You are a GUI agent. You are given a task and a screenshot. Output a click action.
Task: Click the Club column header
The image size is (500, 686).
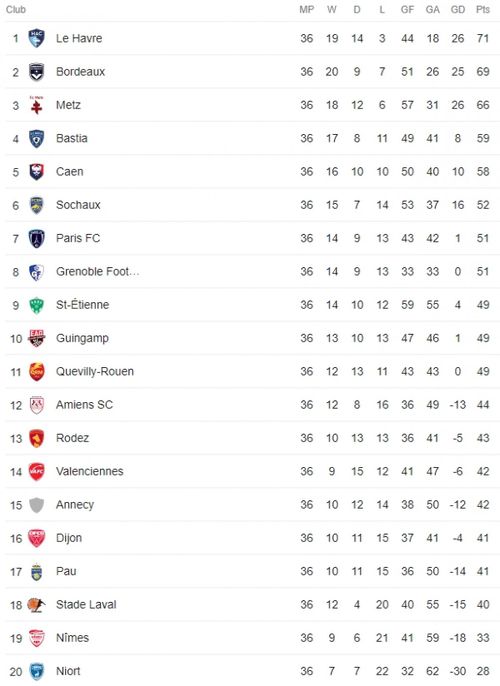[x=16, y=10]
